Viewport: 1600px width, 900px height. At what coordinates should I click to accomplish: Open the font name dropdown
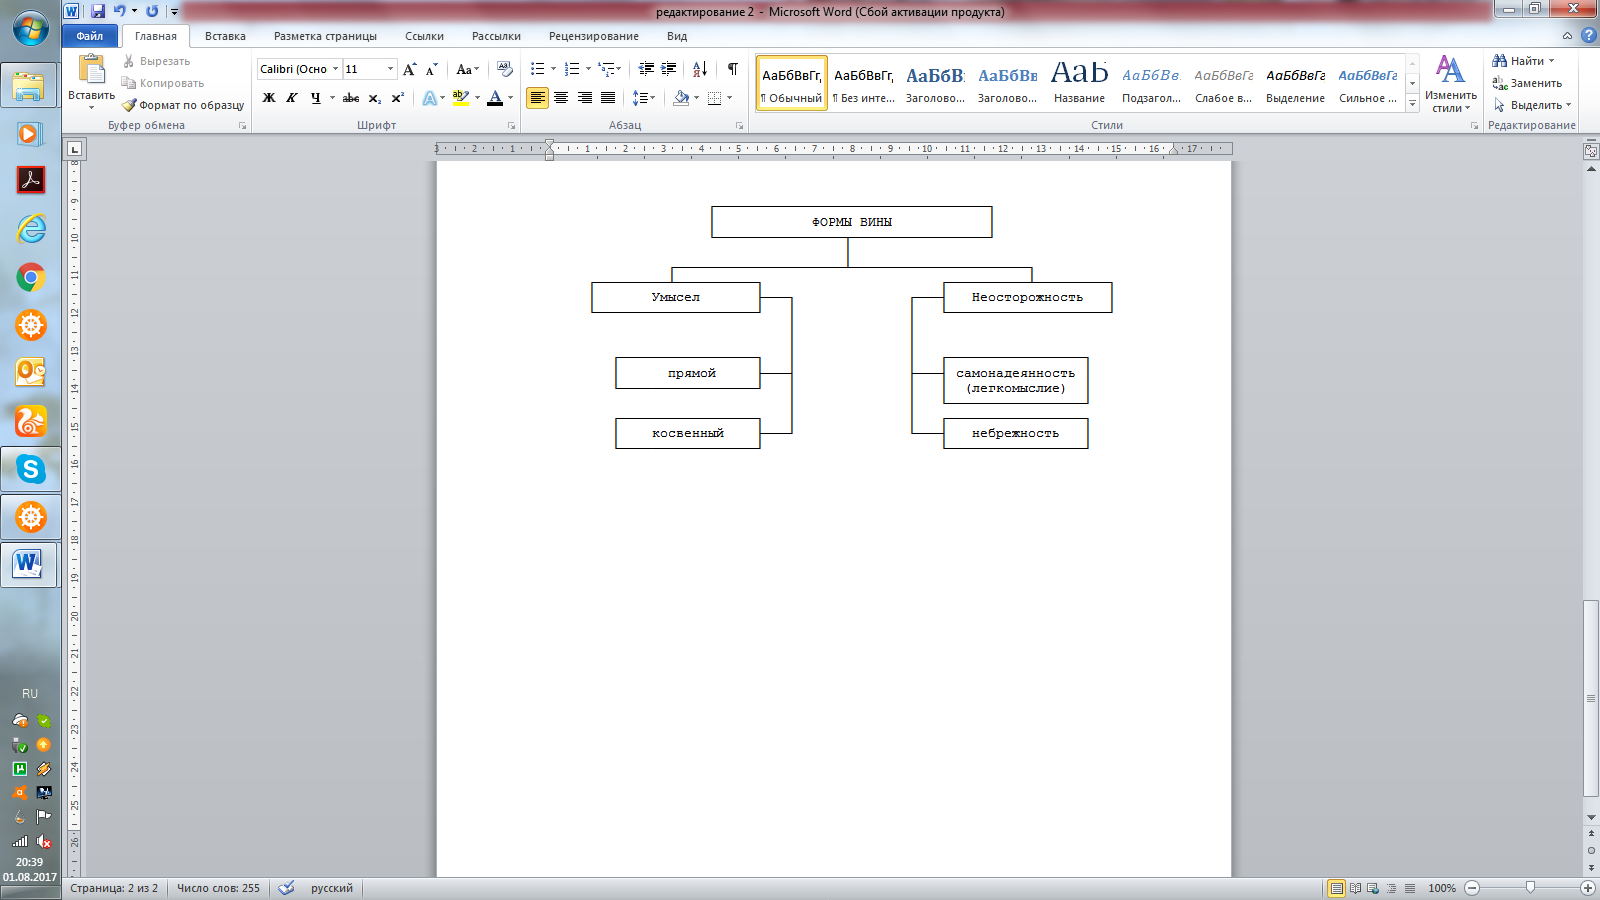tap(335, 69)
